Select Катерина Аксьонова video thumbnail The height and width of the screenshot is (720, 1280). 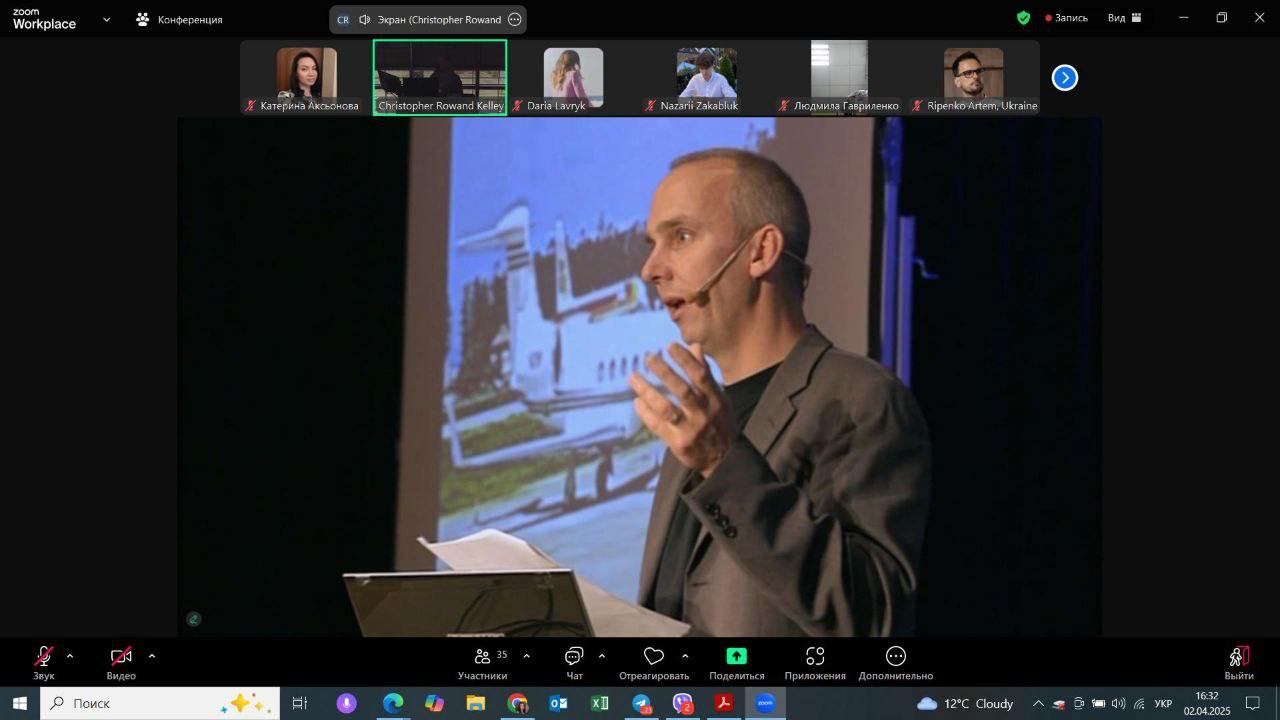coord(307,78)
